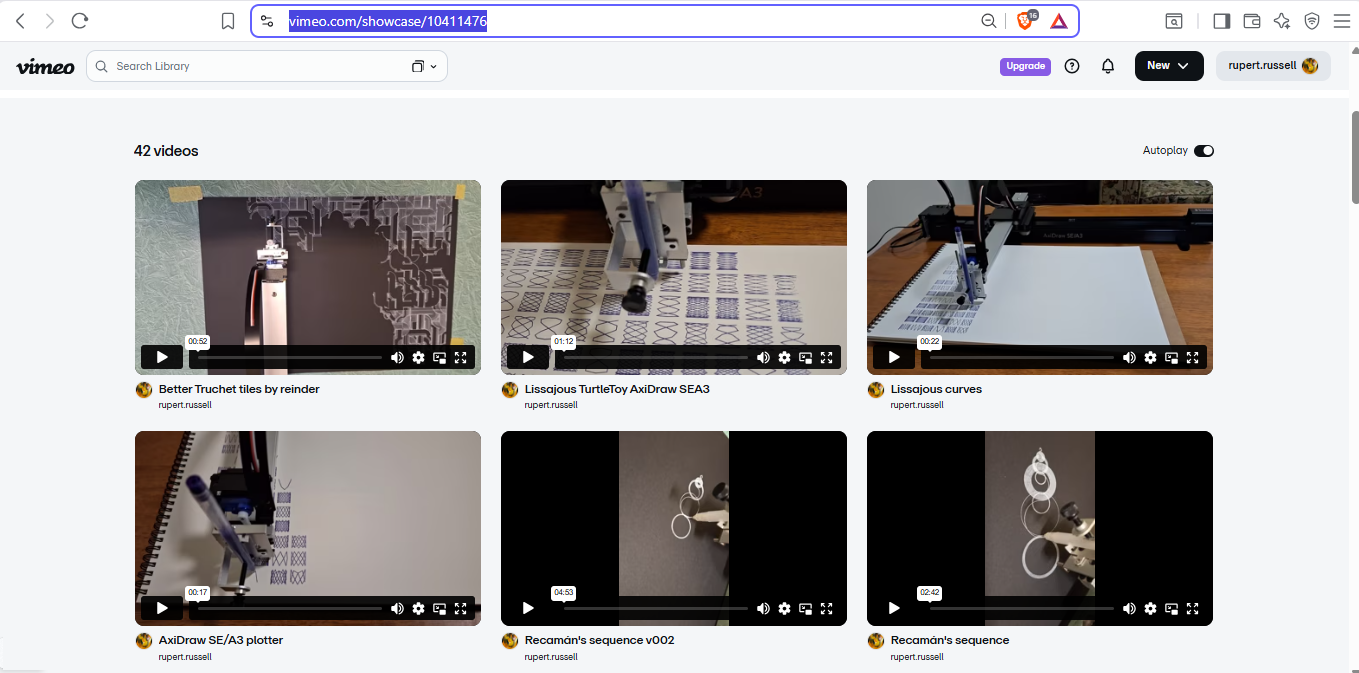Expand the New dropdown button
1359x673 pixels.
tap(1168, 66)
